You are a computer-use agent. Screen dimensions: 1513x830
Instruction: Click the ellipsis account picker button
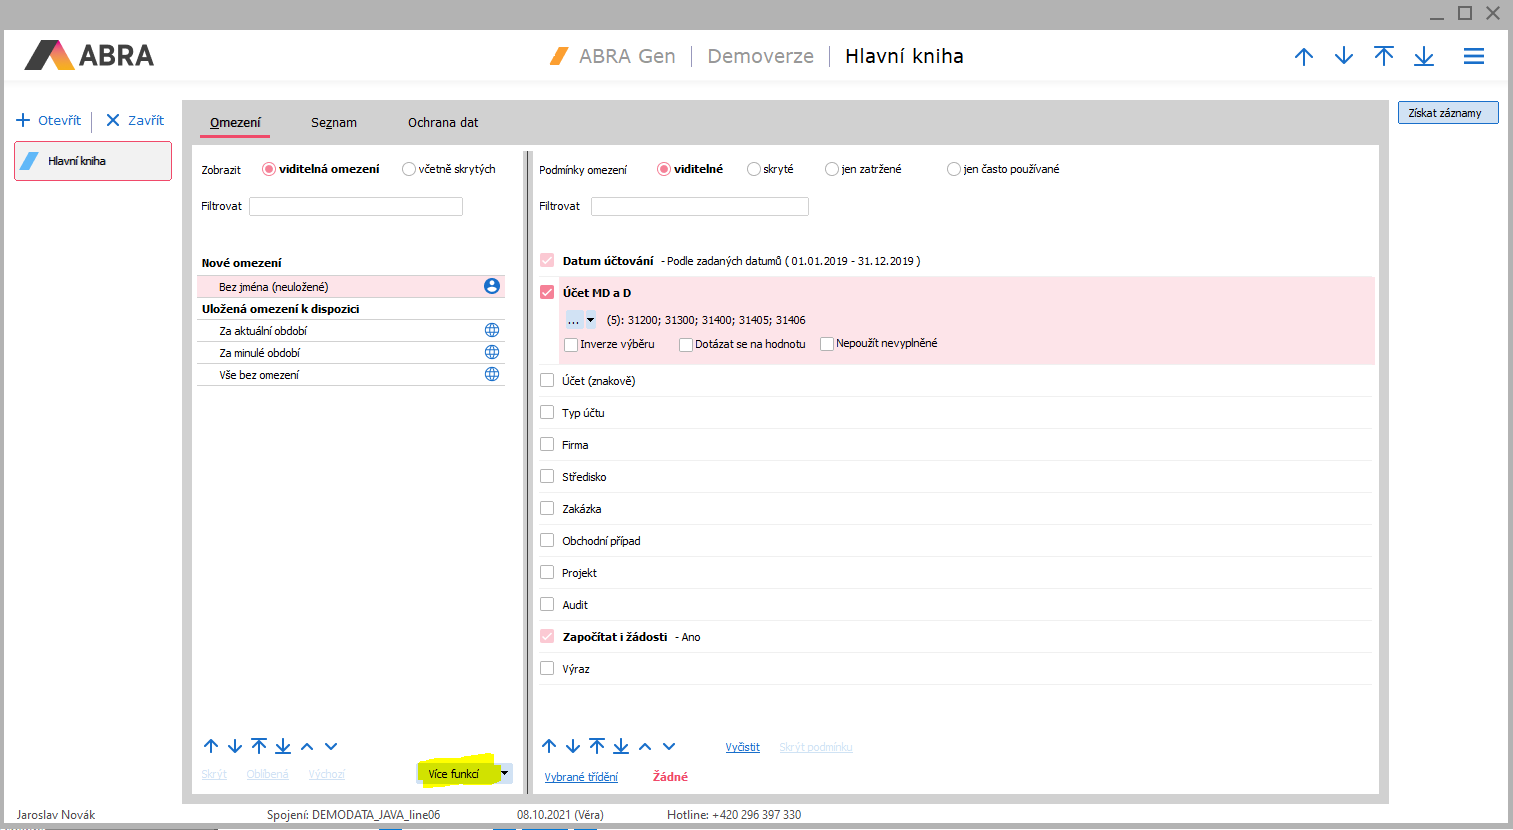click(574, 320)
